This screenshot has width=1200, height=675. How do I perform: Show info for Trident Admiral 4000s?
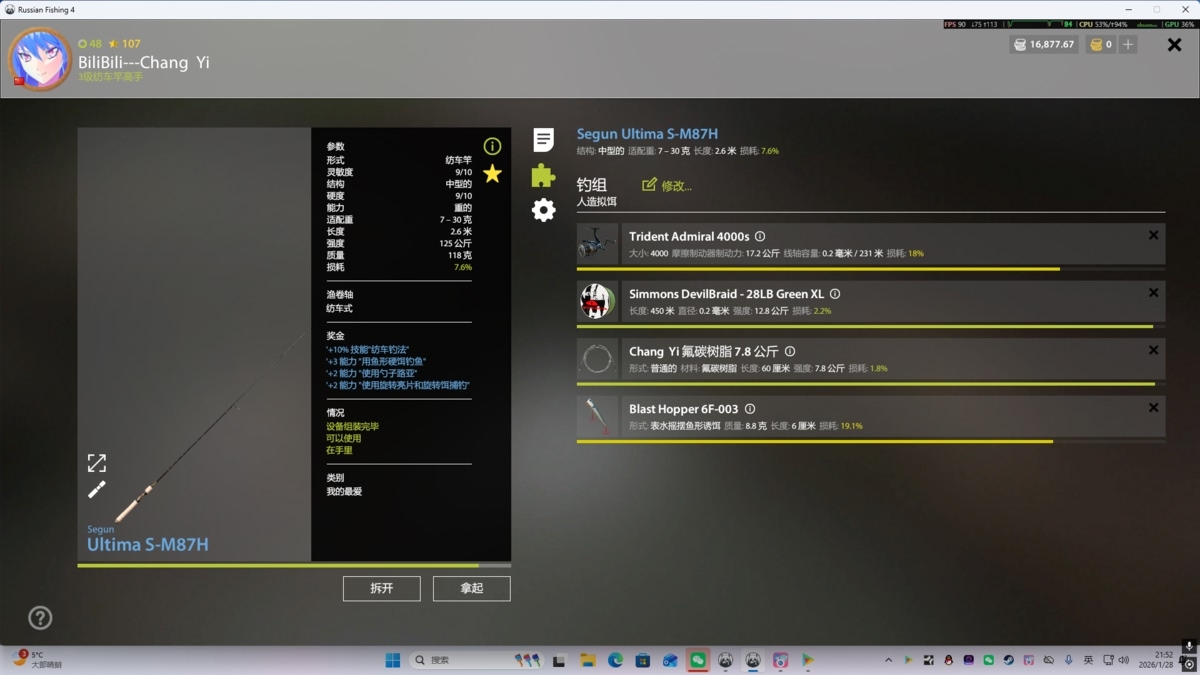760,237
